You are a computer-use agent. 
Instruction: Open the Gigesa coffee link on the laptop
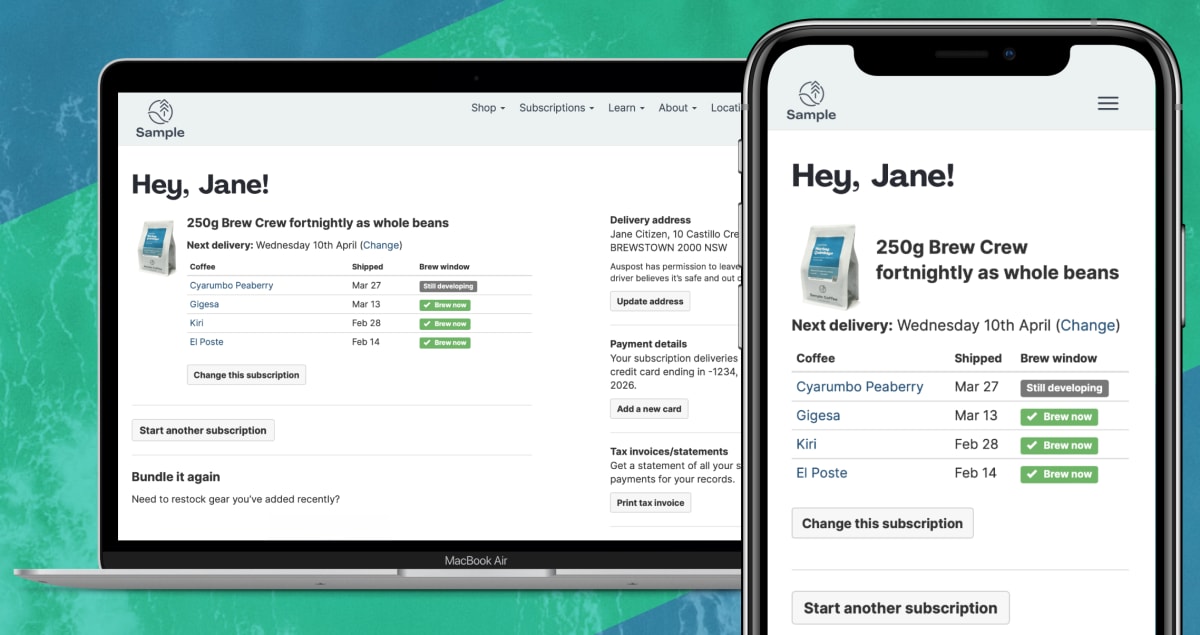click(x=203, y=304)
